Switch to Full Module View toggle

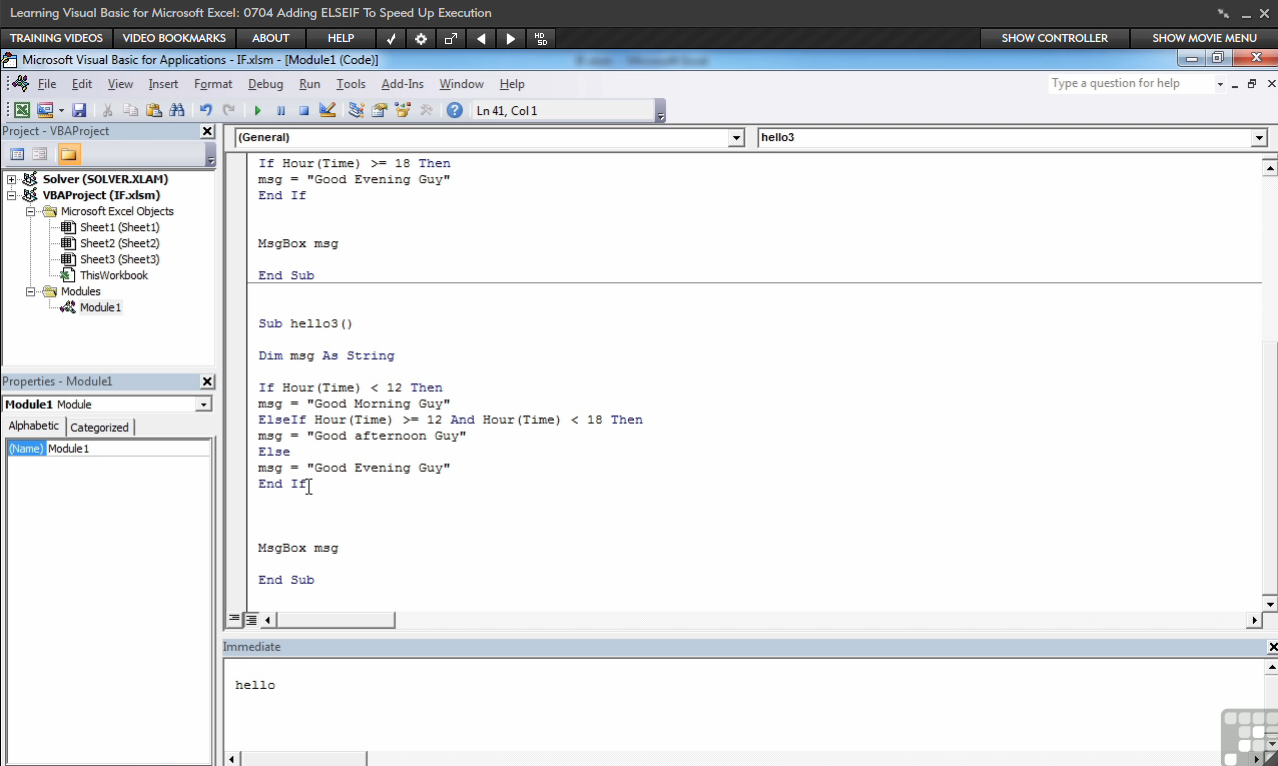coord(251,620)
